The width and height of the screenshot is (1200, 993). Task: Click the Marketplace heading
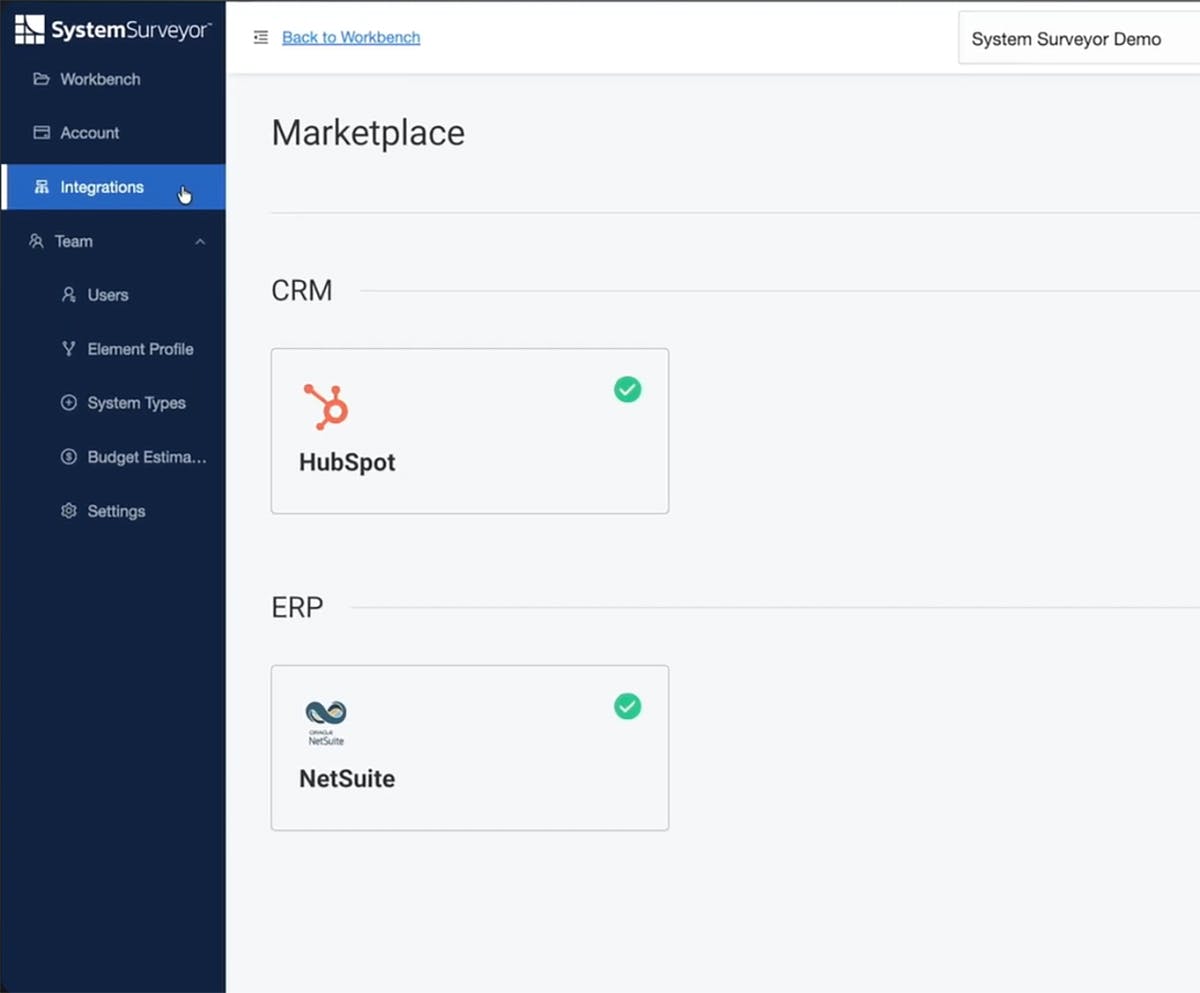click(x=368, y=133)
